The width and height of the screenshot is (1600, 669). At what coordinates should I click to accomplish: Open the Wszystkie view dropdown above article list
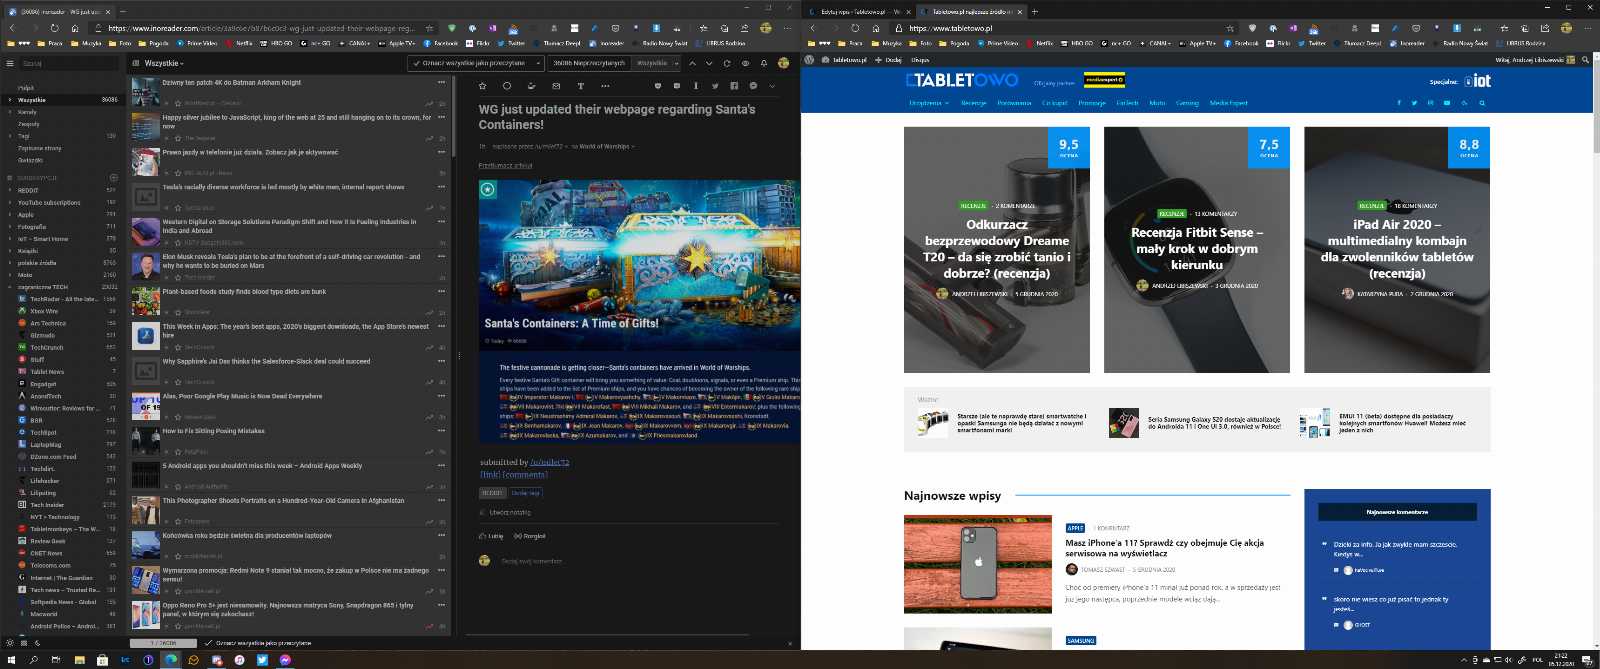[x=165, y=63]
